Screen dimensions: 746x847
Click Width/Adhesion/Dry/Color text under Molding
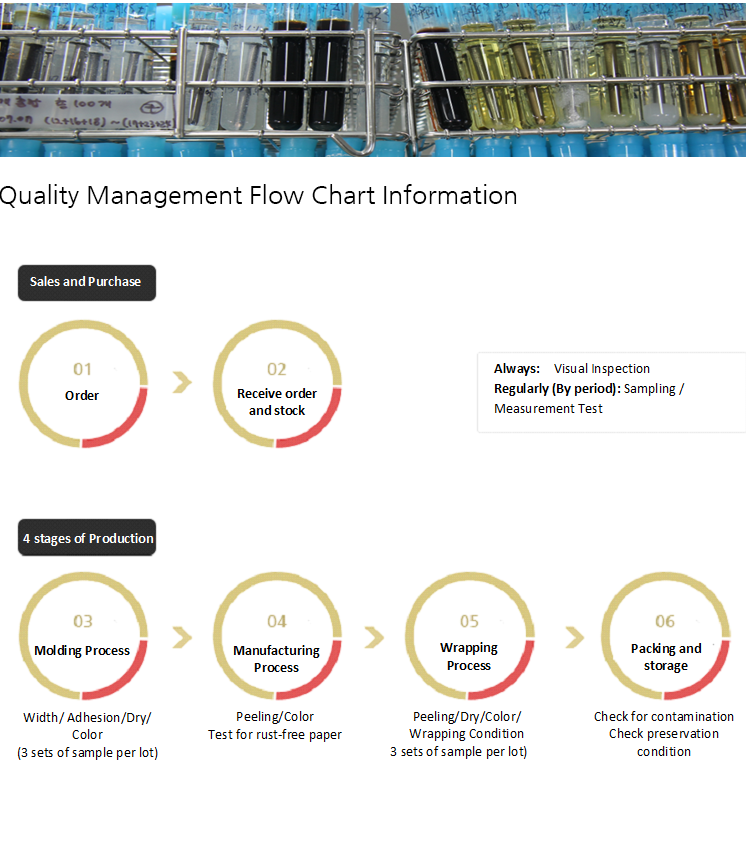coord(88,726)
